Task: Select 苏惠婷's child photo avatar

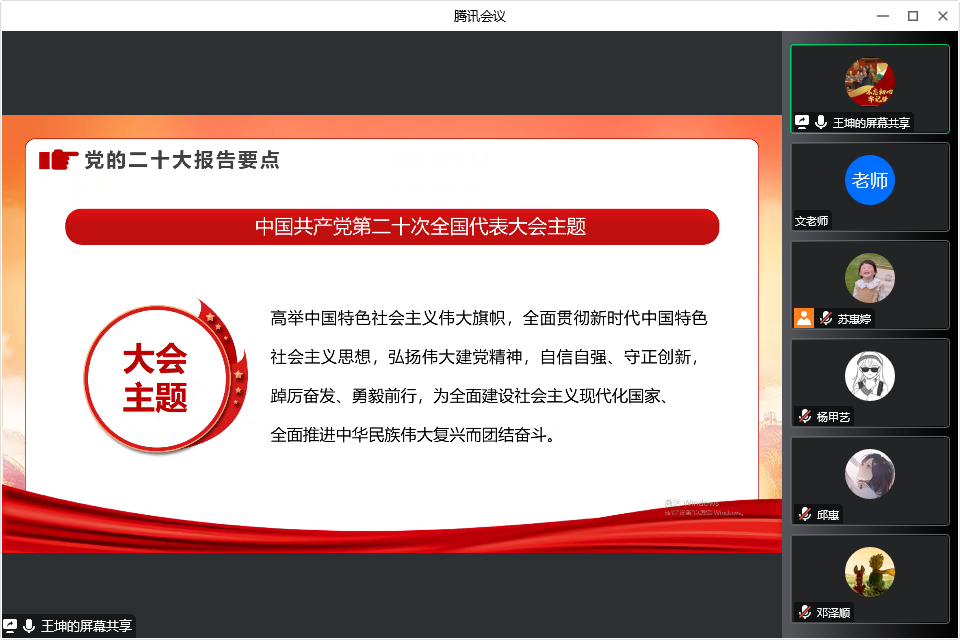Action: pyautogui.click(x=869, y=278)
